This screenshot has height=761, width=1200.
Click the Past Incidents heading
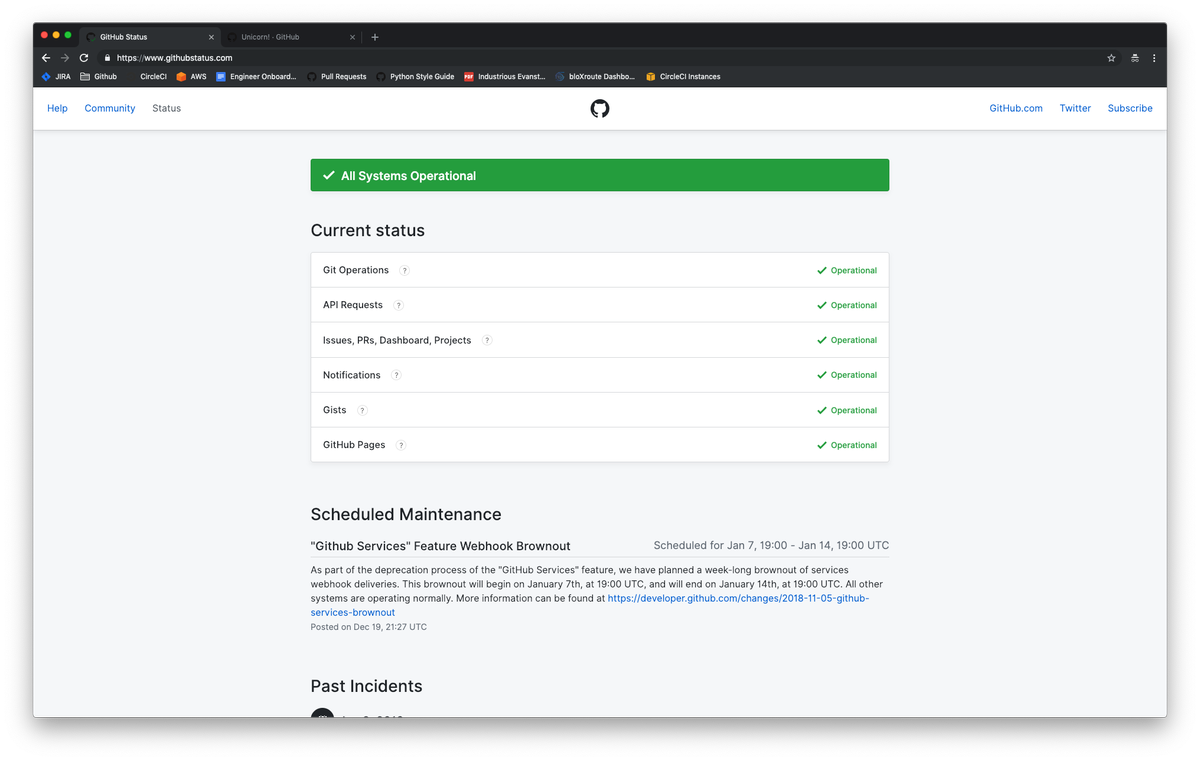(x=366, y=686)
